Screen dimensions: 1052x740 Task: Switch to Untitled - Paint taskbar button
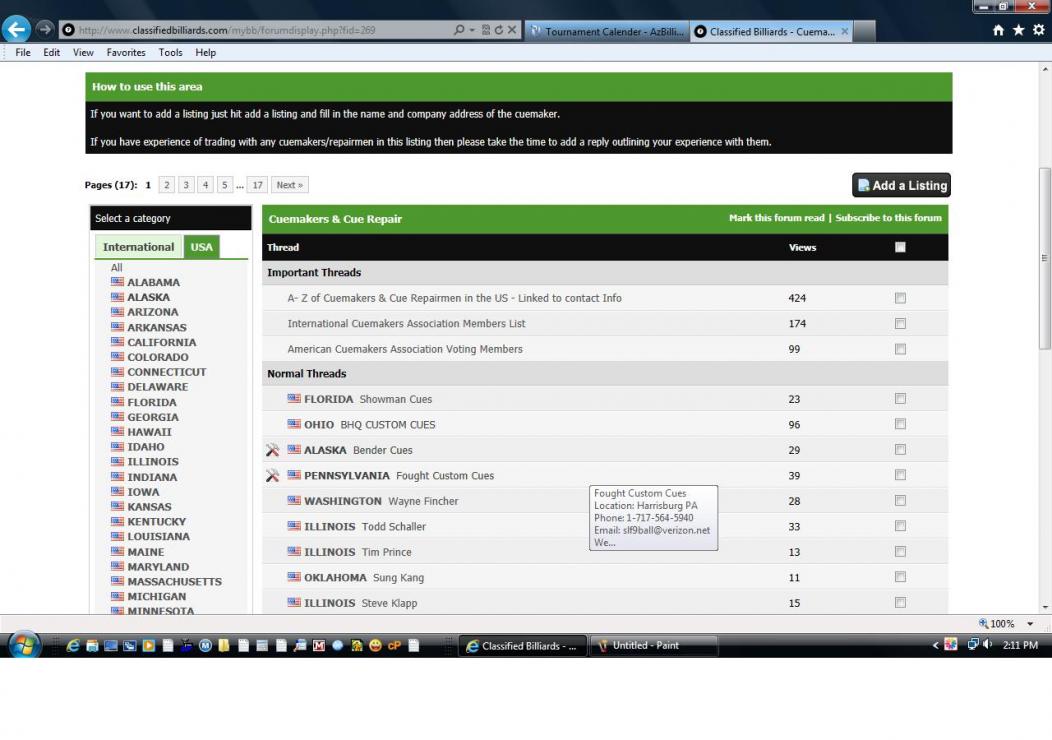coord(654,645)
